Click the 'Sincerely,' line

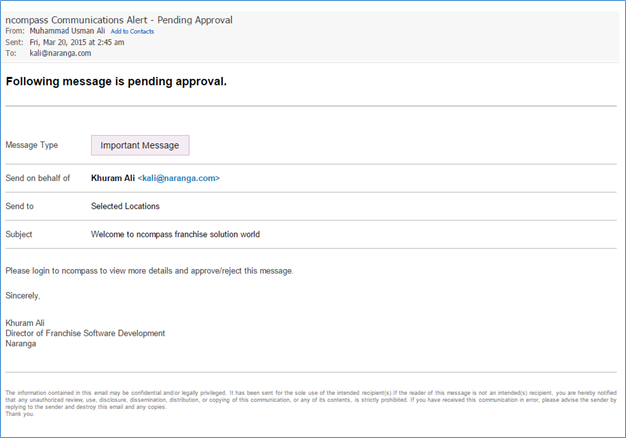coord(23,295)
